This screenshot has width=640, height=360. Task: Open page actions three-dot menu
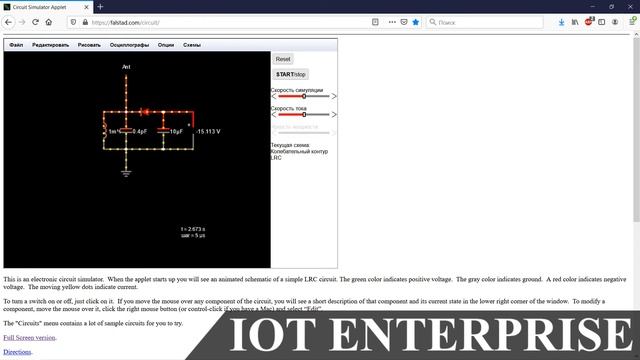392,22
